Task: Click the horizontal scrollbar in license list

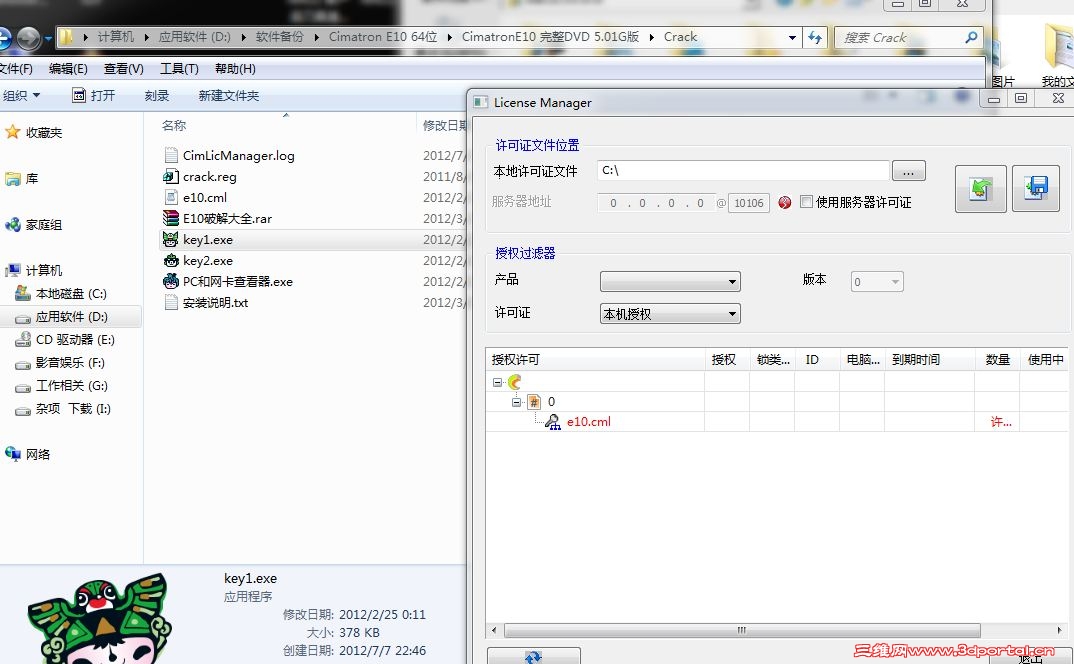Action: pos(742,630)
